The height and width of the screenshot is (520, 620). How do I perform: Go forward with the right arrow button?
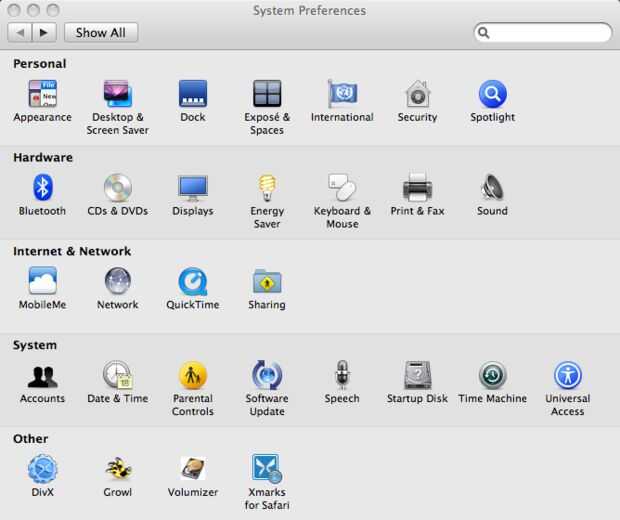(44, 32)
